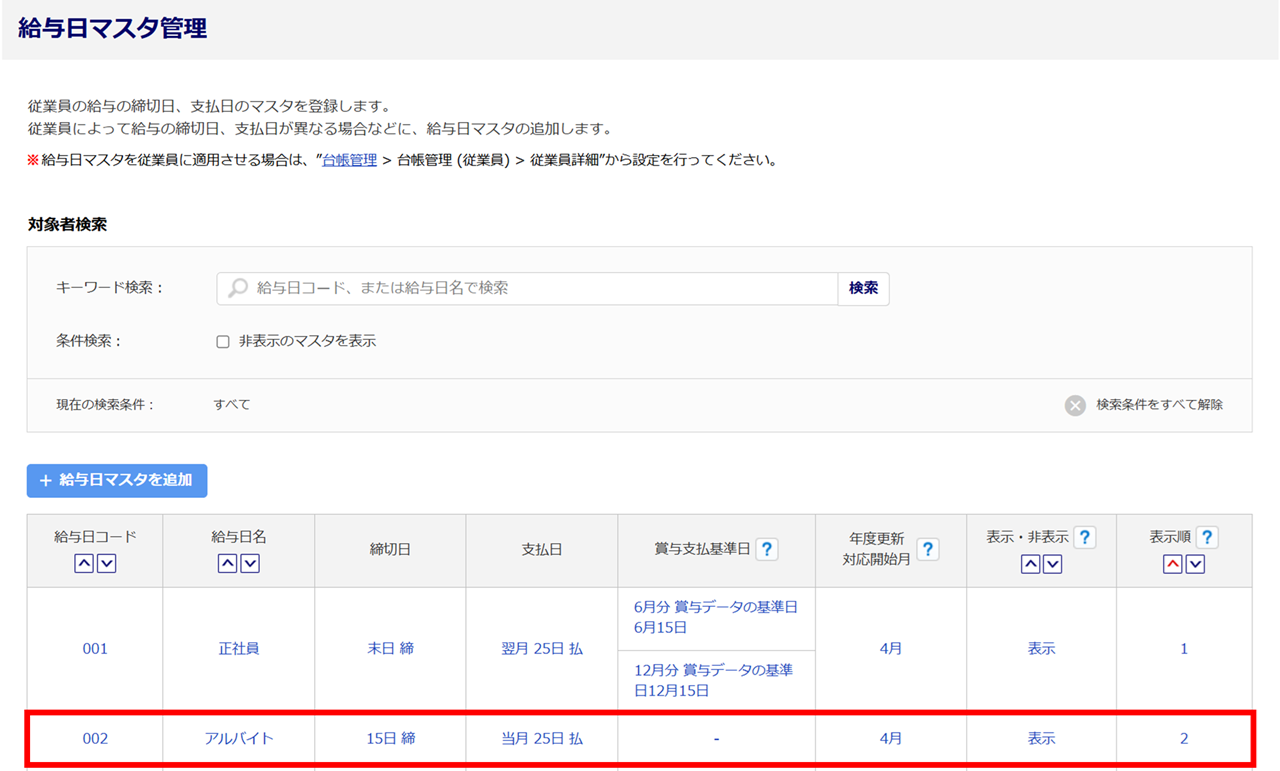Sort 表示・非表示 column descending
Image resolution: width=1280 pixels, height=771 pixels.
(x=1052, y=564)
